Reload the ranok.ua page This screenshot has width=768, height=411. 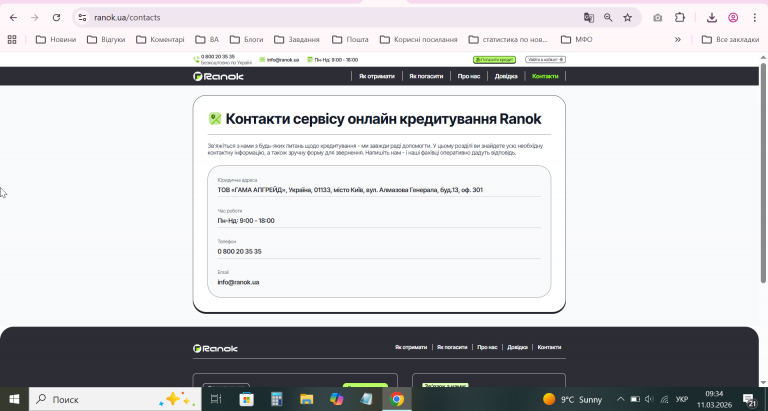pos(56,18)
